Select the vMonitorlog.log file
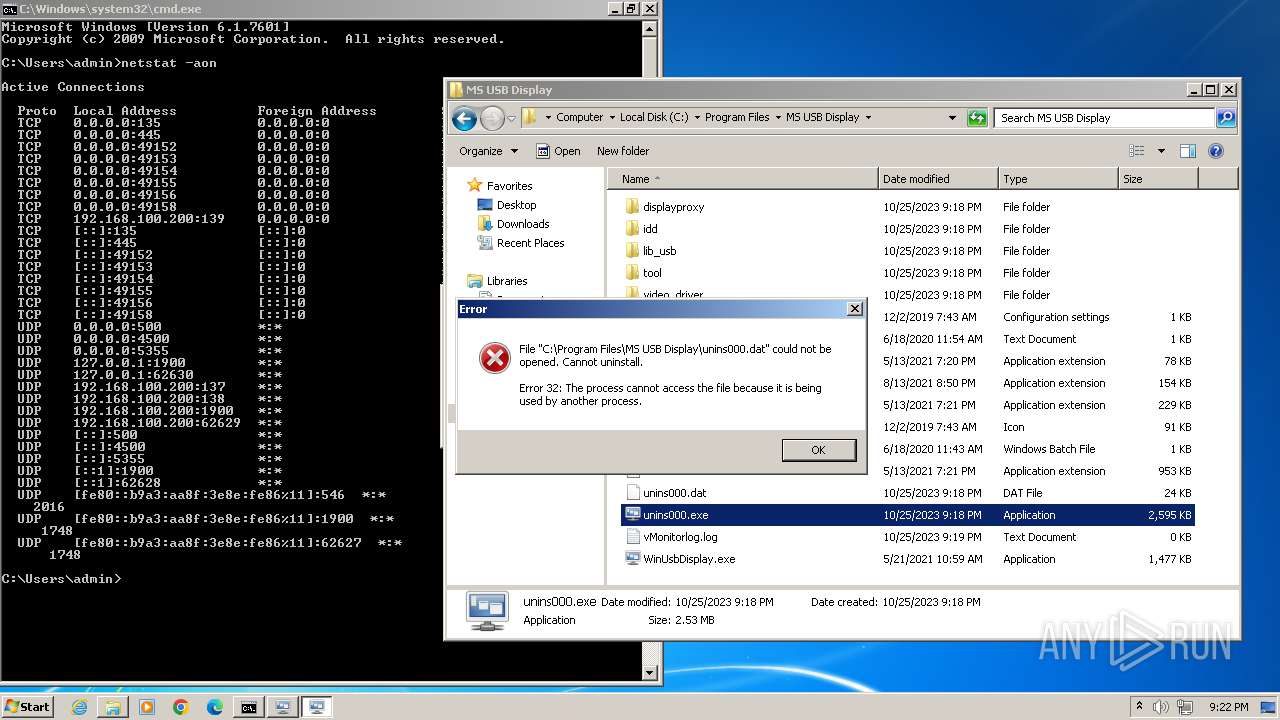Screen dimensions: 1280x720 point(680,537)
